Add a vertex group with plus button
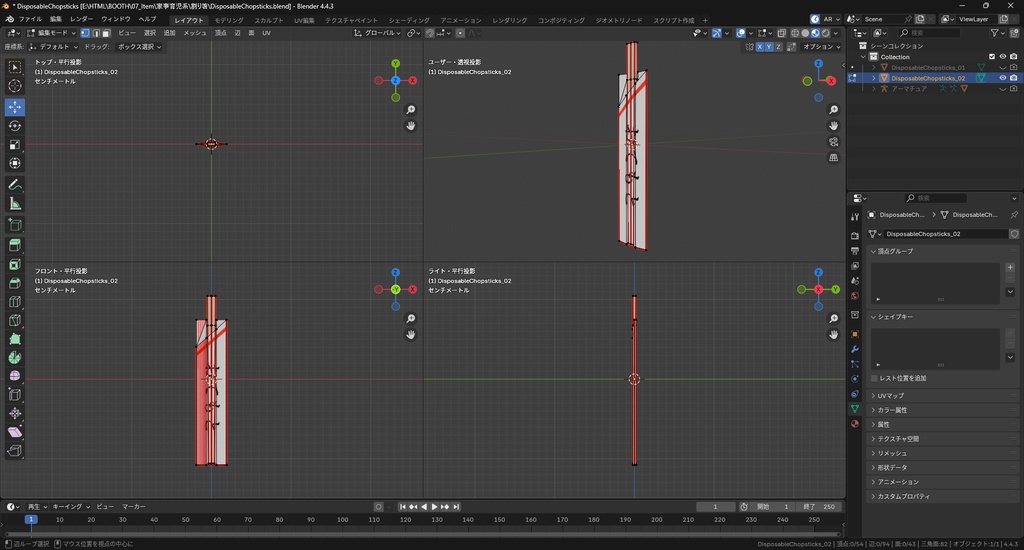 (1010, 267)
